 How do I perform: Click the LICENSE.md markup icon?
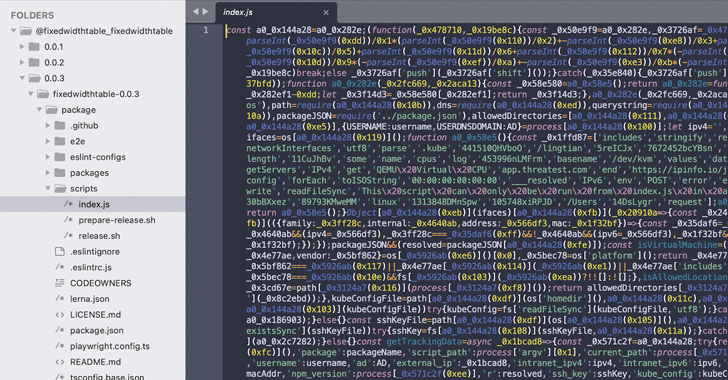coord(59,314)
